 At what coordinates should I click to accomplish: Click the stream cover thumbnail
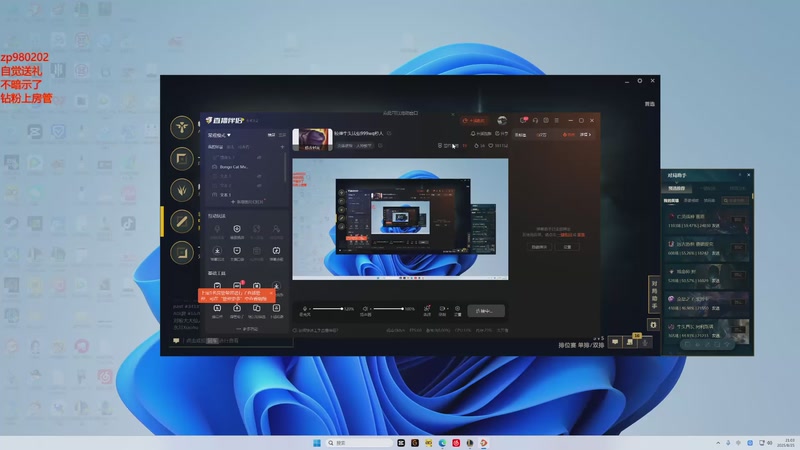click(x=312, y=139)
